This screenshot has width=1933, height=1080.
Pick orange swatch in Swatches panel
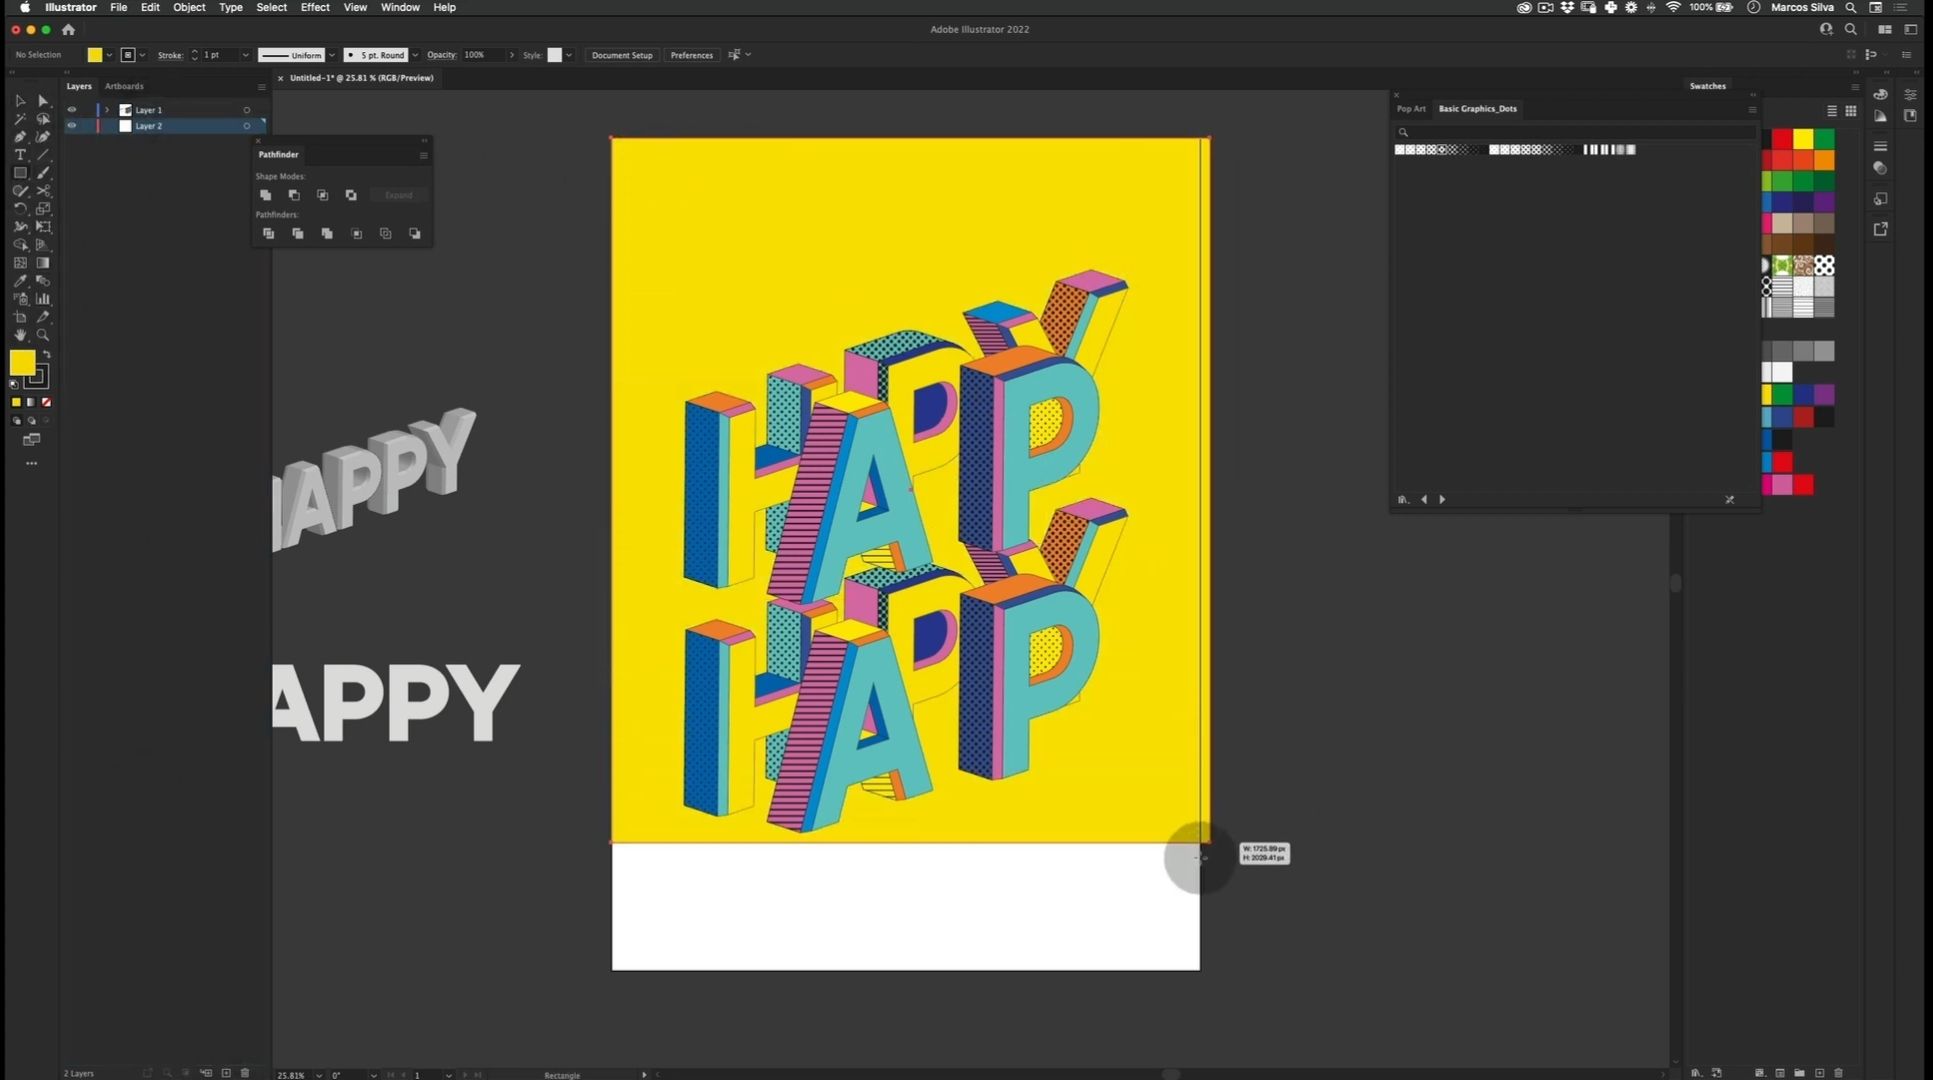[1824, 160]
